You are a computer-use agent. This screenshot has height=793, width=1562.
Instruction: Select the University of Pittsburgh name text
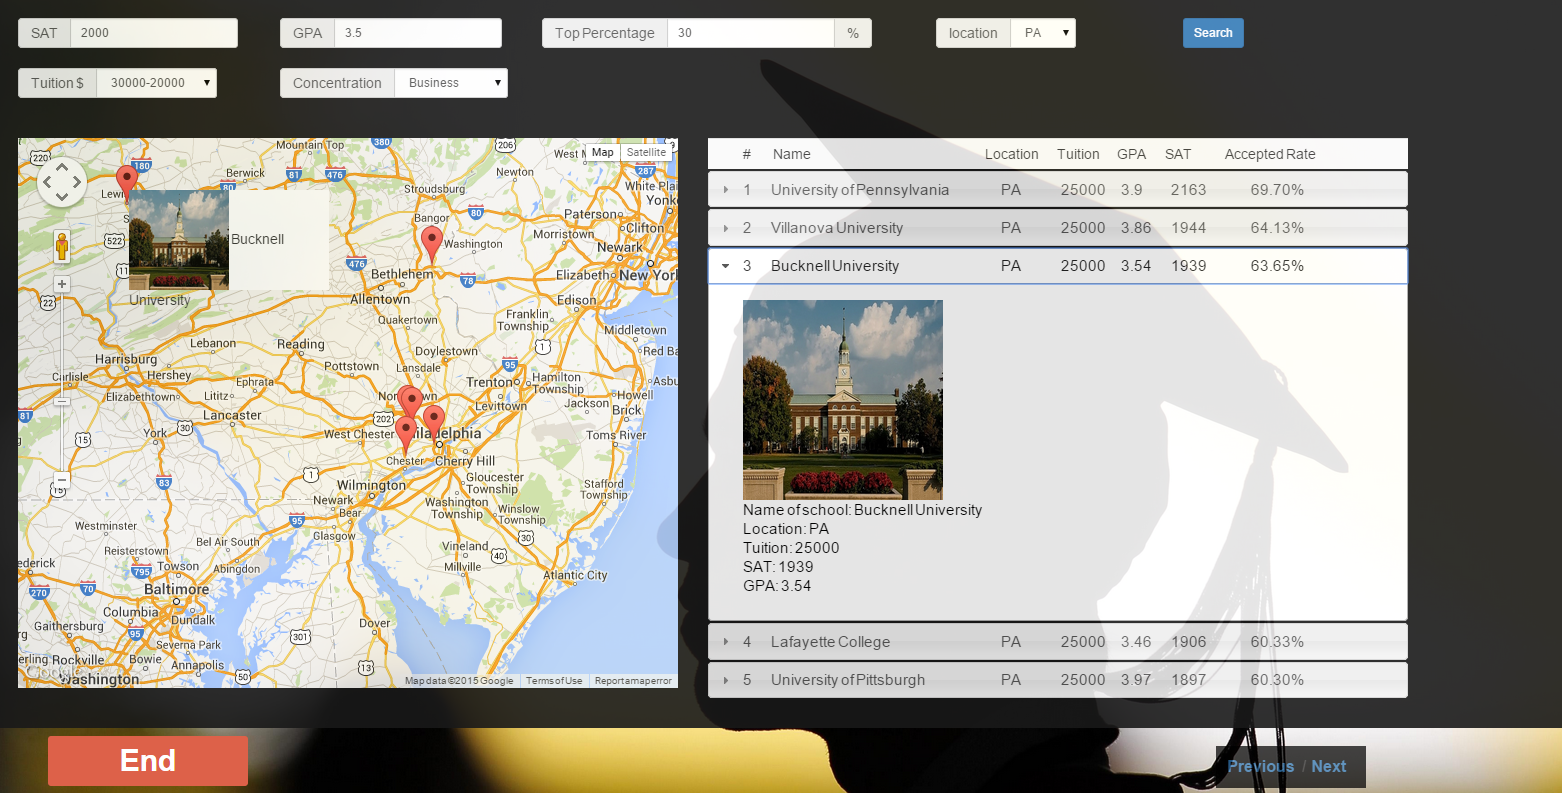coord(848,680)
